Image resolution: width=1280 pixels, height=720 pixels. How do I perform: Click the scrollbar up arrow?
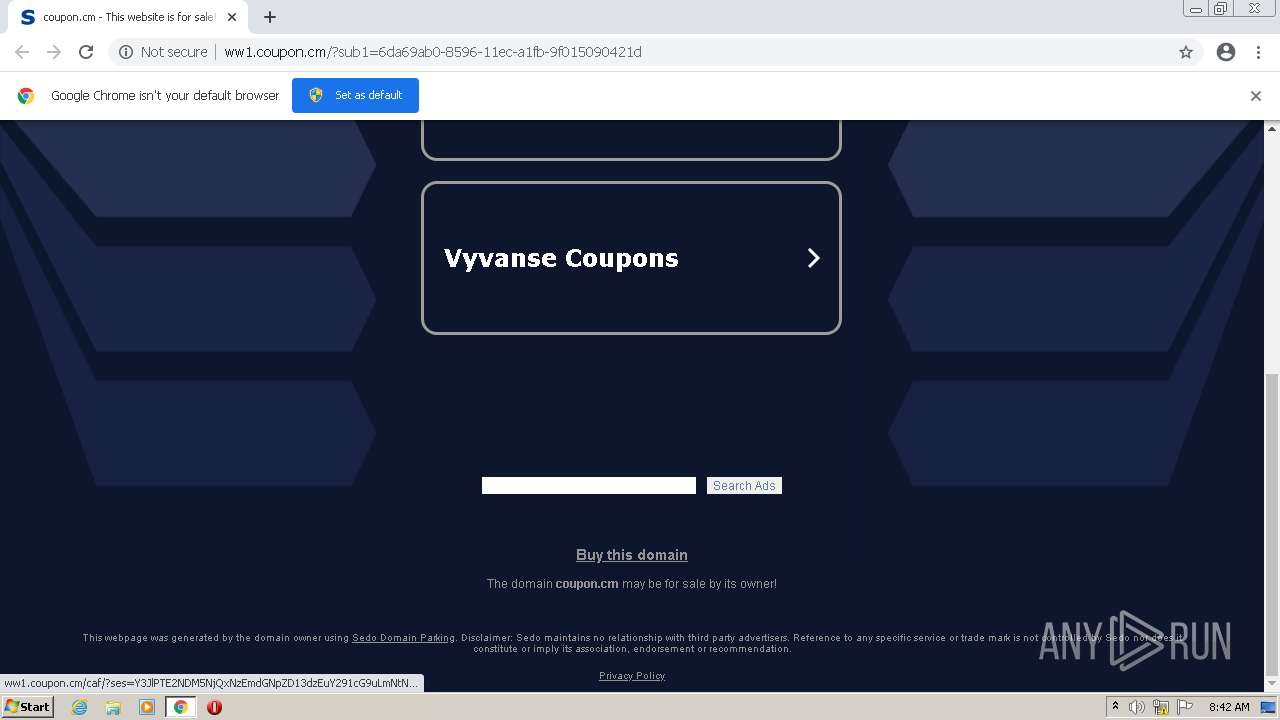tap(1272, 128)
